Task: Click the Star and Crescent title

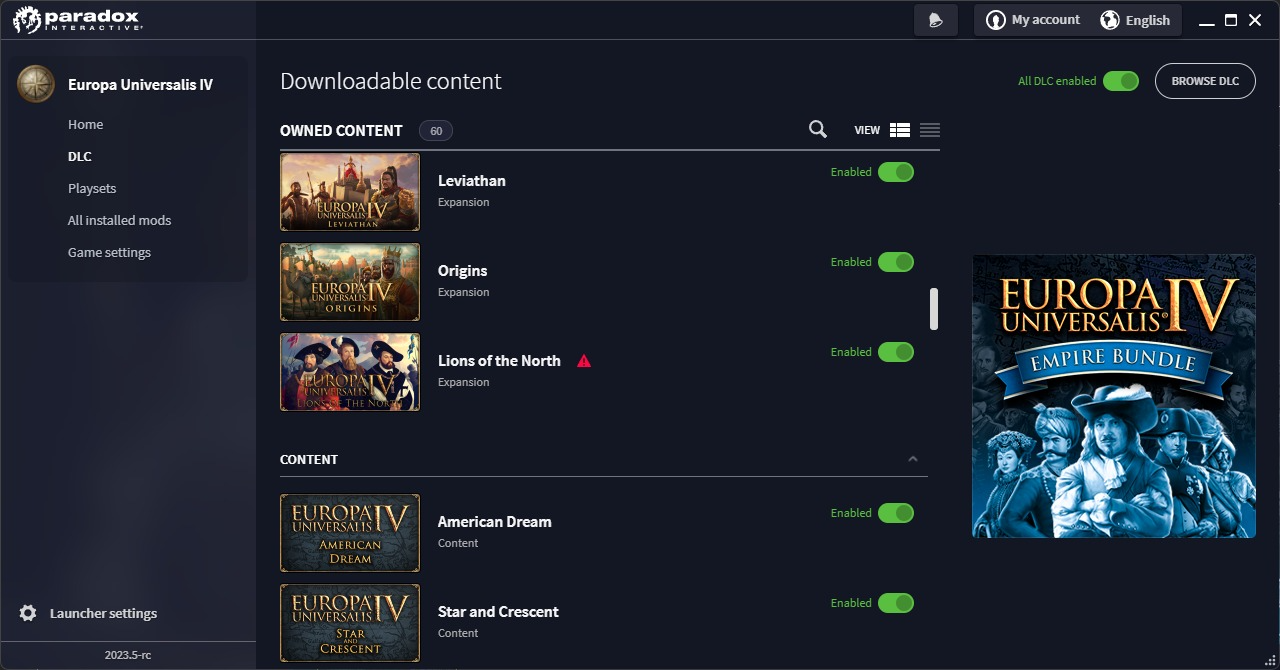Action: [498, 612]
